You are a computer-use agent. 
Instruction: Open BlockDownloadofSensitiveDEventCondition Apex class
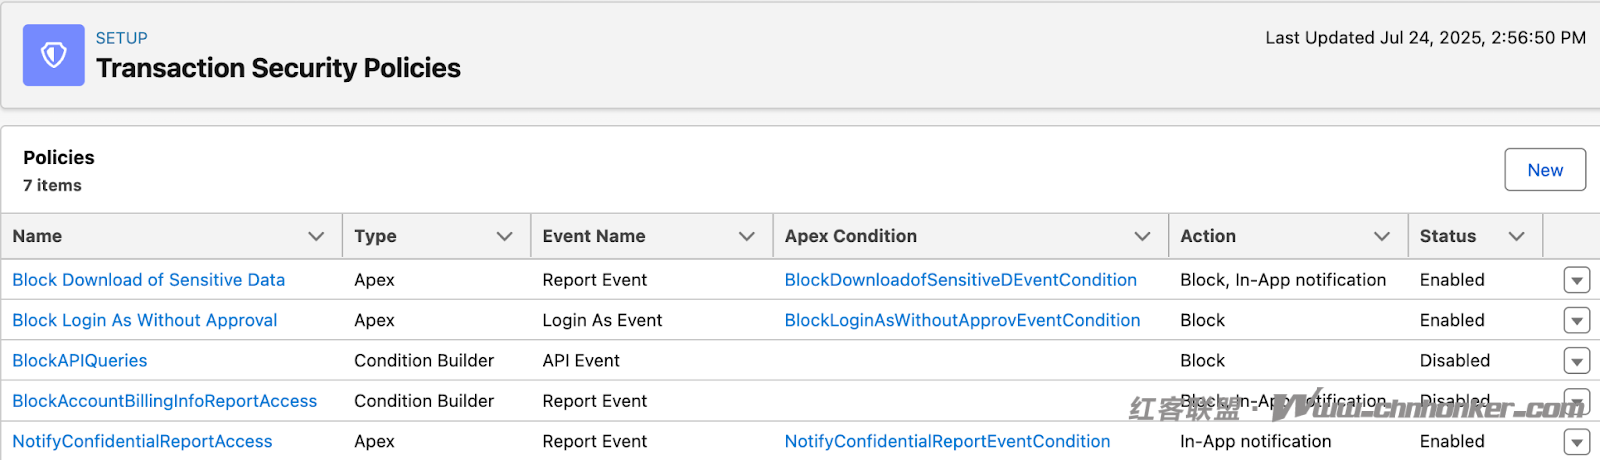[961, 280]
